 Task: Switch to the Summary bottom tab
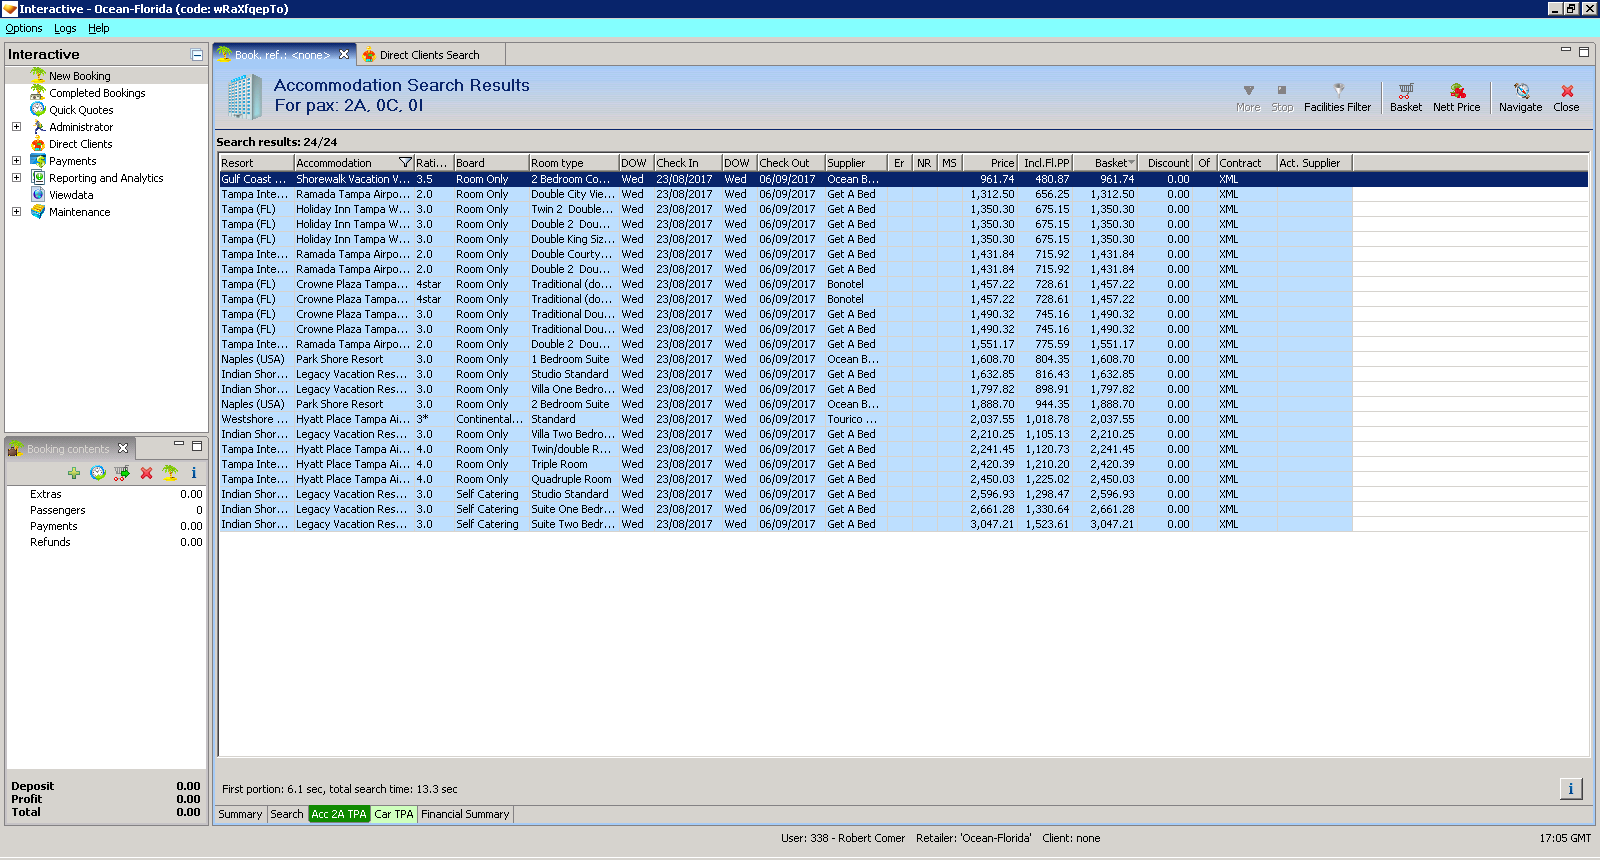click(240, 814)
